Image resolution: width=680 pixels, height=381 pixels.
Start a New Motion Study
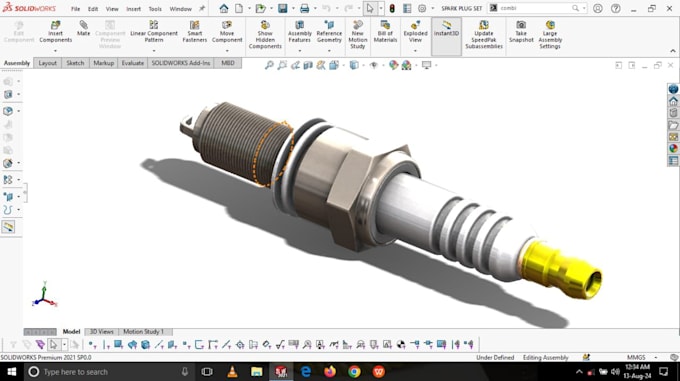(x=358, y=35)
